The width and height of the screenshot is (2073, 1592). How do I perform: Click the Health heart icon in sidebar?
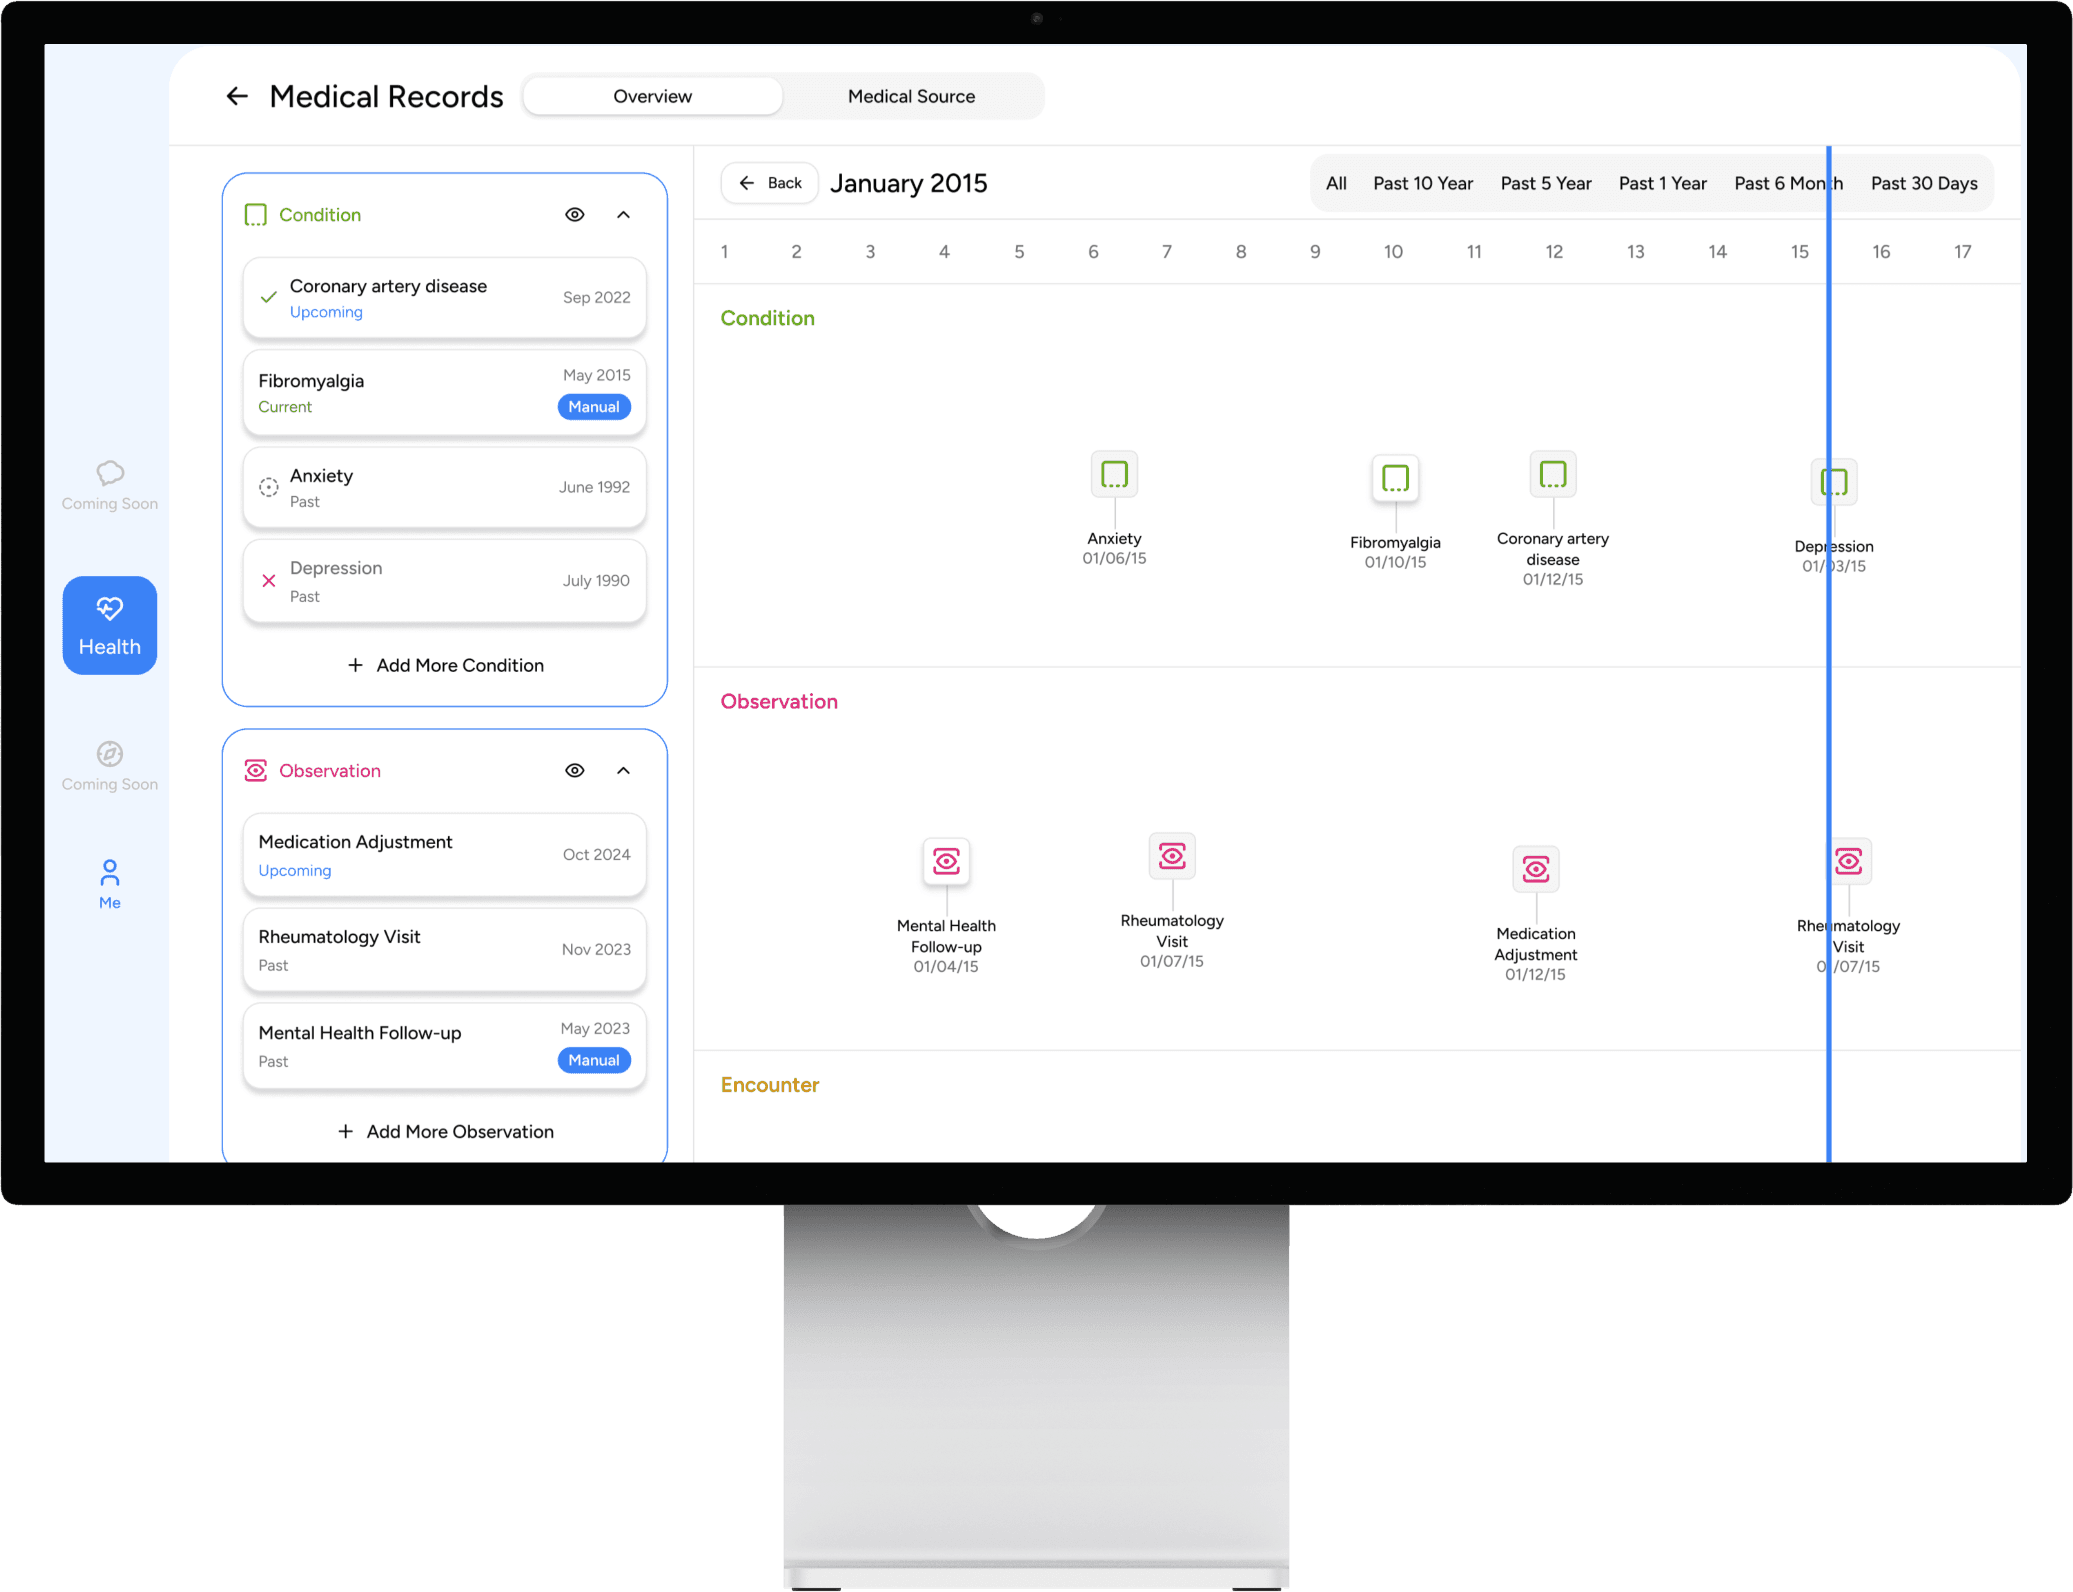coord(109,609)
